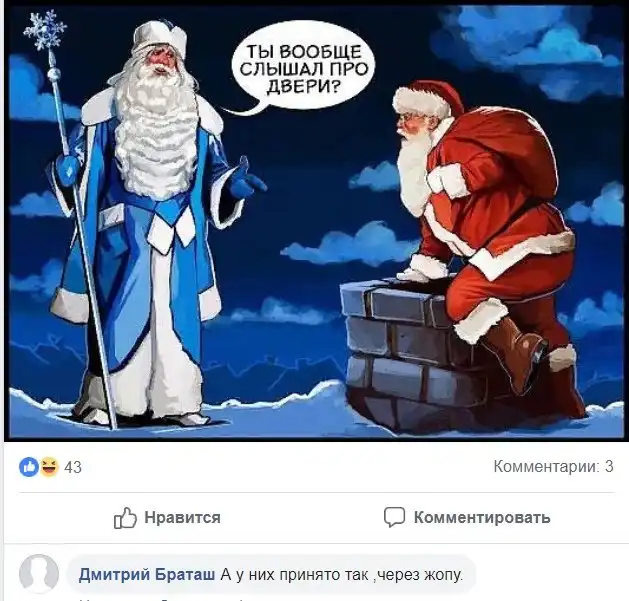Click the laughing emoji reaction icon
Screen dimensions: 629x601
point(49,467)
